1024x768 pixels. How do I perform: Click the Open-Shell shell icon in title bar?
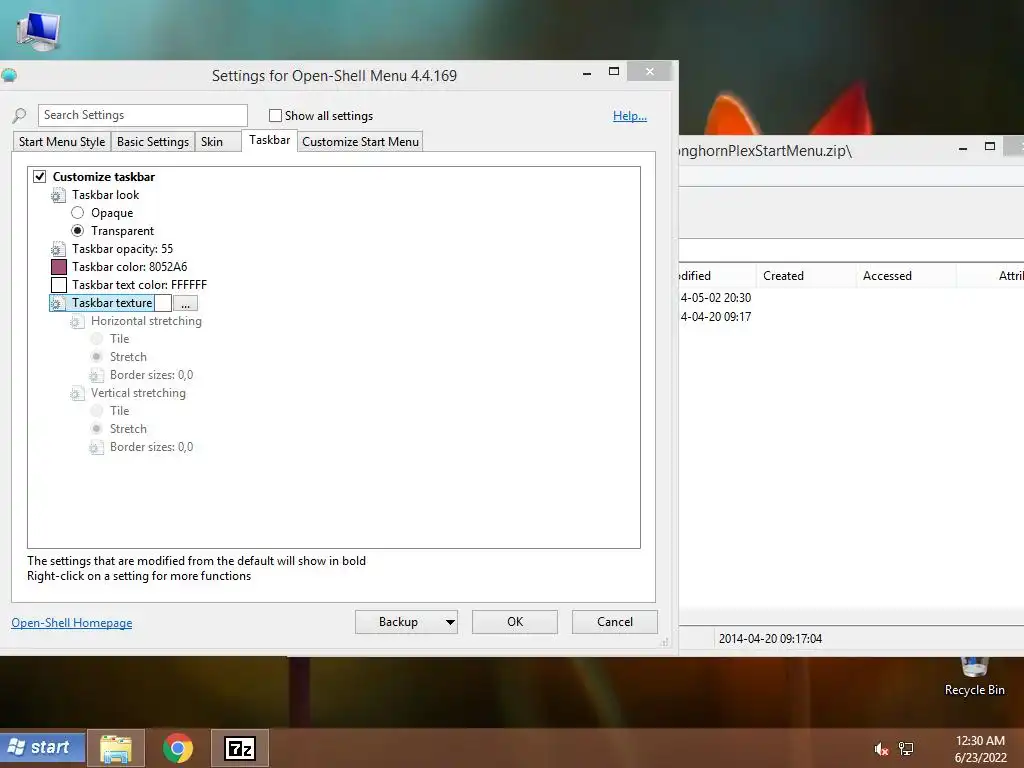(8, 76)
